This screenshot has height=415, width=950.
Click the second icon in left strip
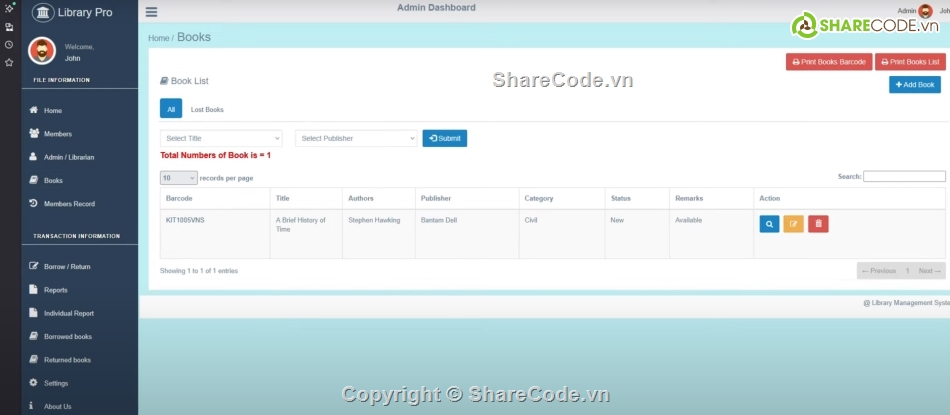point(9,27)
